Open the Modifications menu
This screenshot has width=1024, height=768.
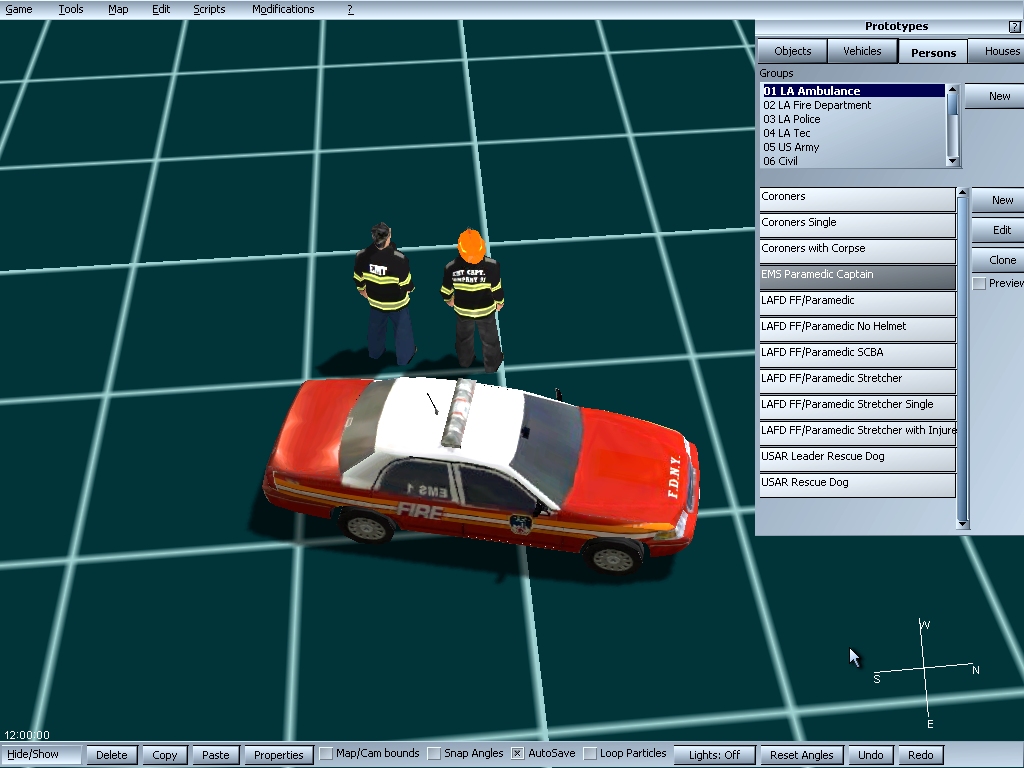click(x=283, y=9)
